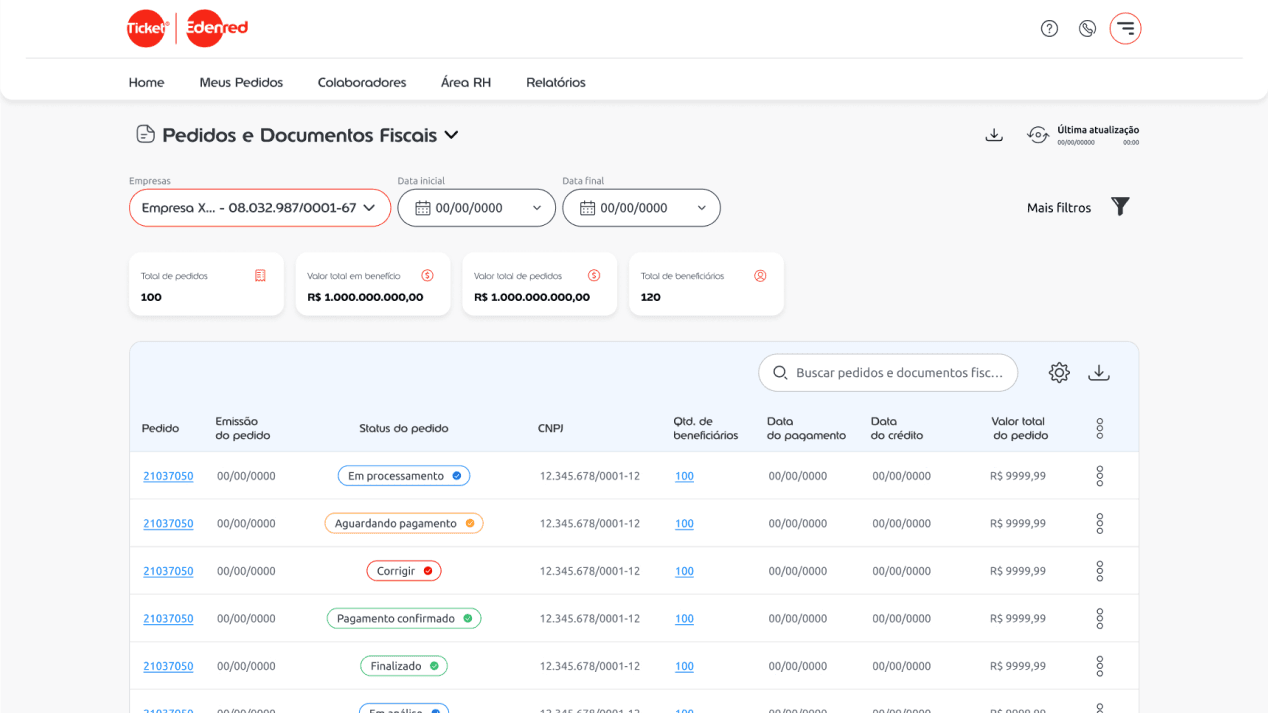This screenshot has height=713, width=1268.
Task: Click the Mais filtros button
Action: pos(1059,207)
